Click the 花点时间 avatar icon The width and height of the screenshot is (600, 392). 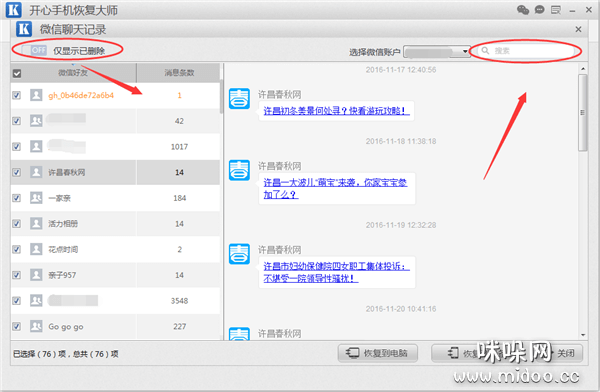point(36,249)
